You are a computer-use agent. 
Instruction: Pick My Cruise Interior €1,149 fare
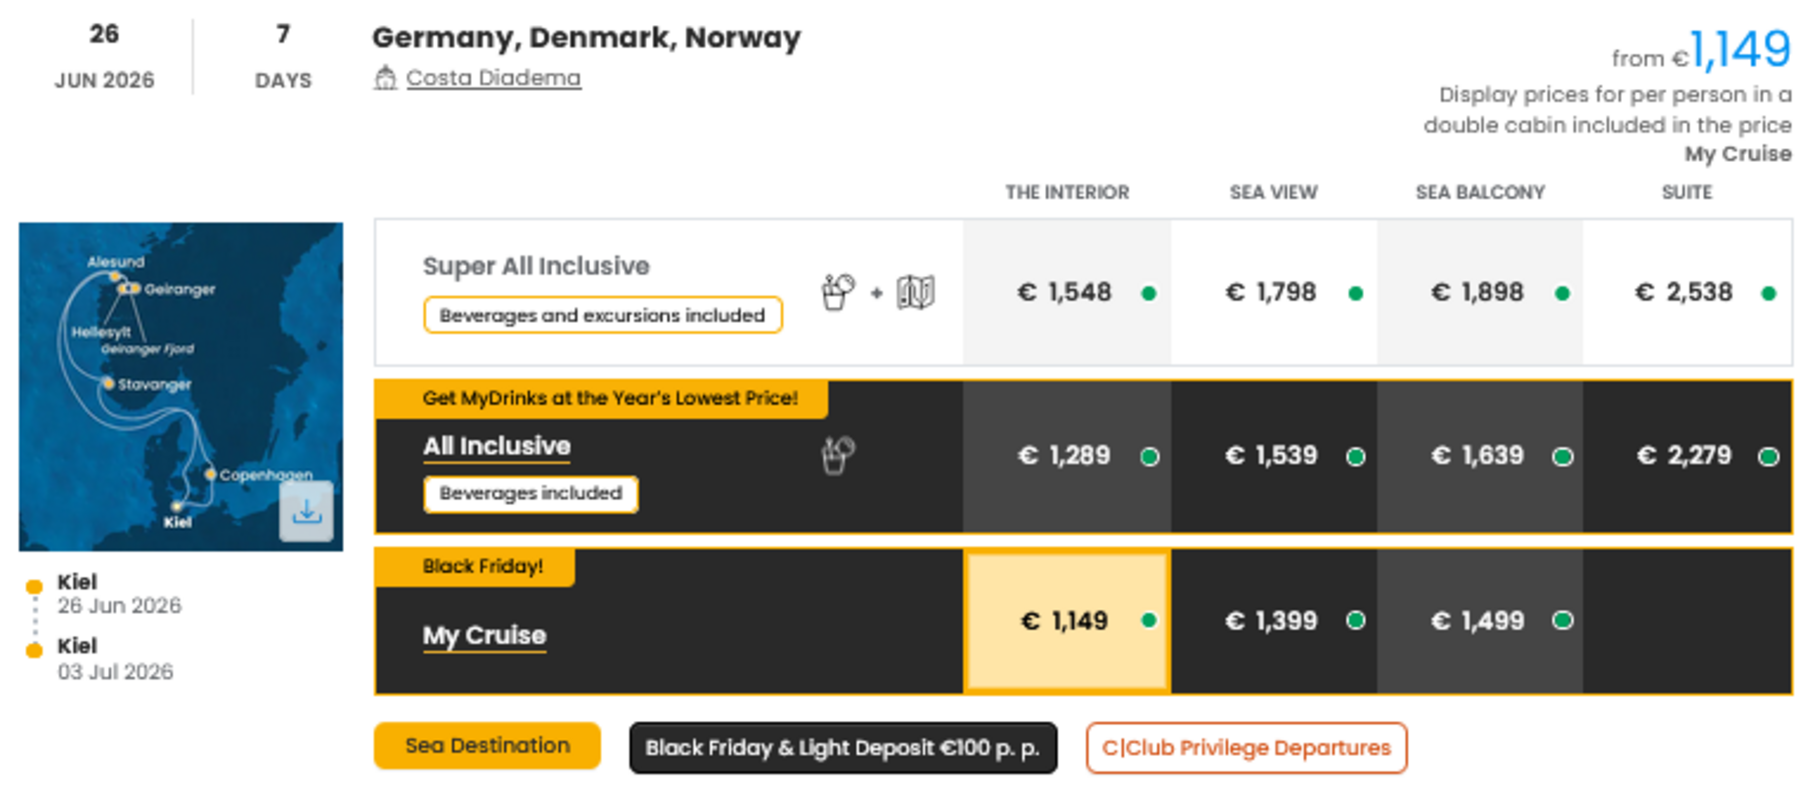point(1066,621)
